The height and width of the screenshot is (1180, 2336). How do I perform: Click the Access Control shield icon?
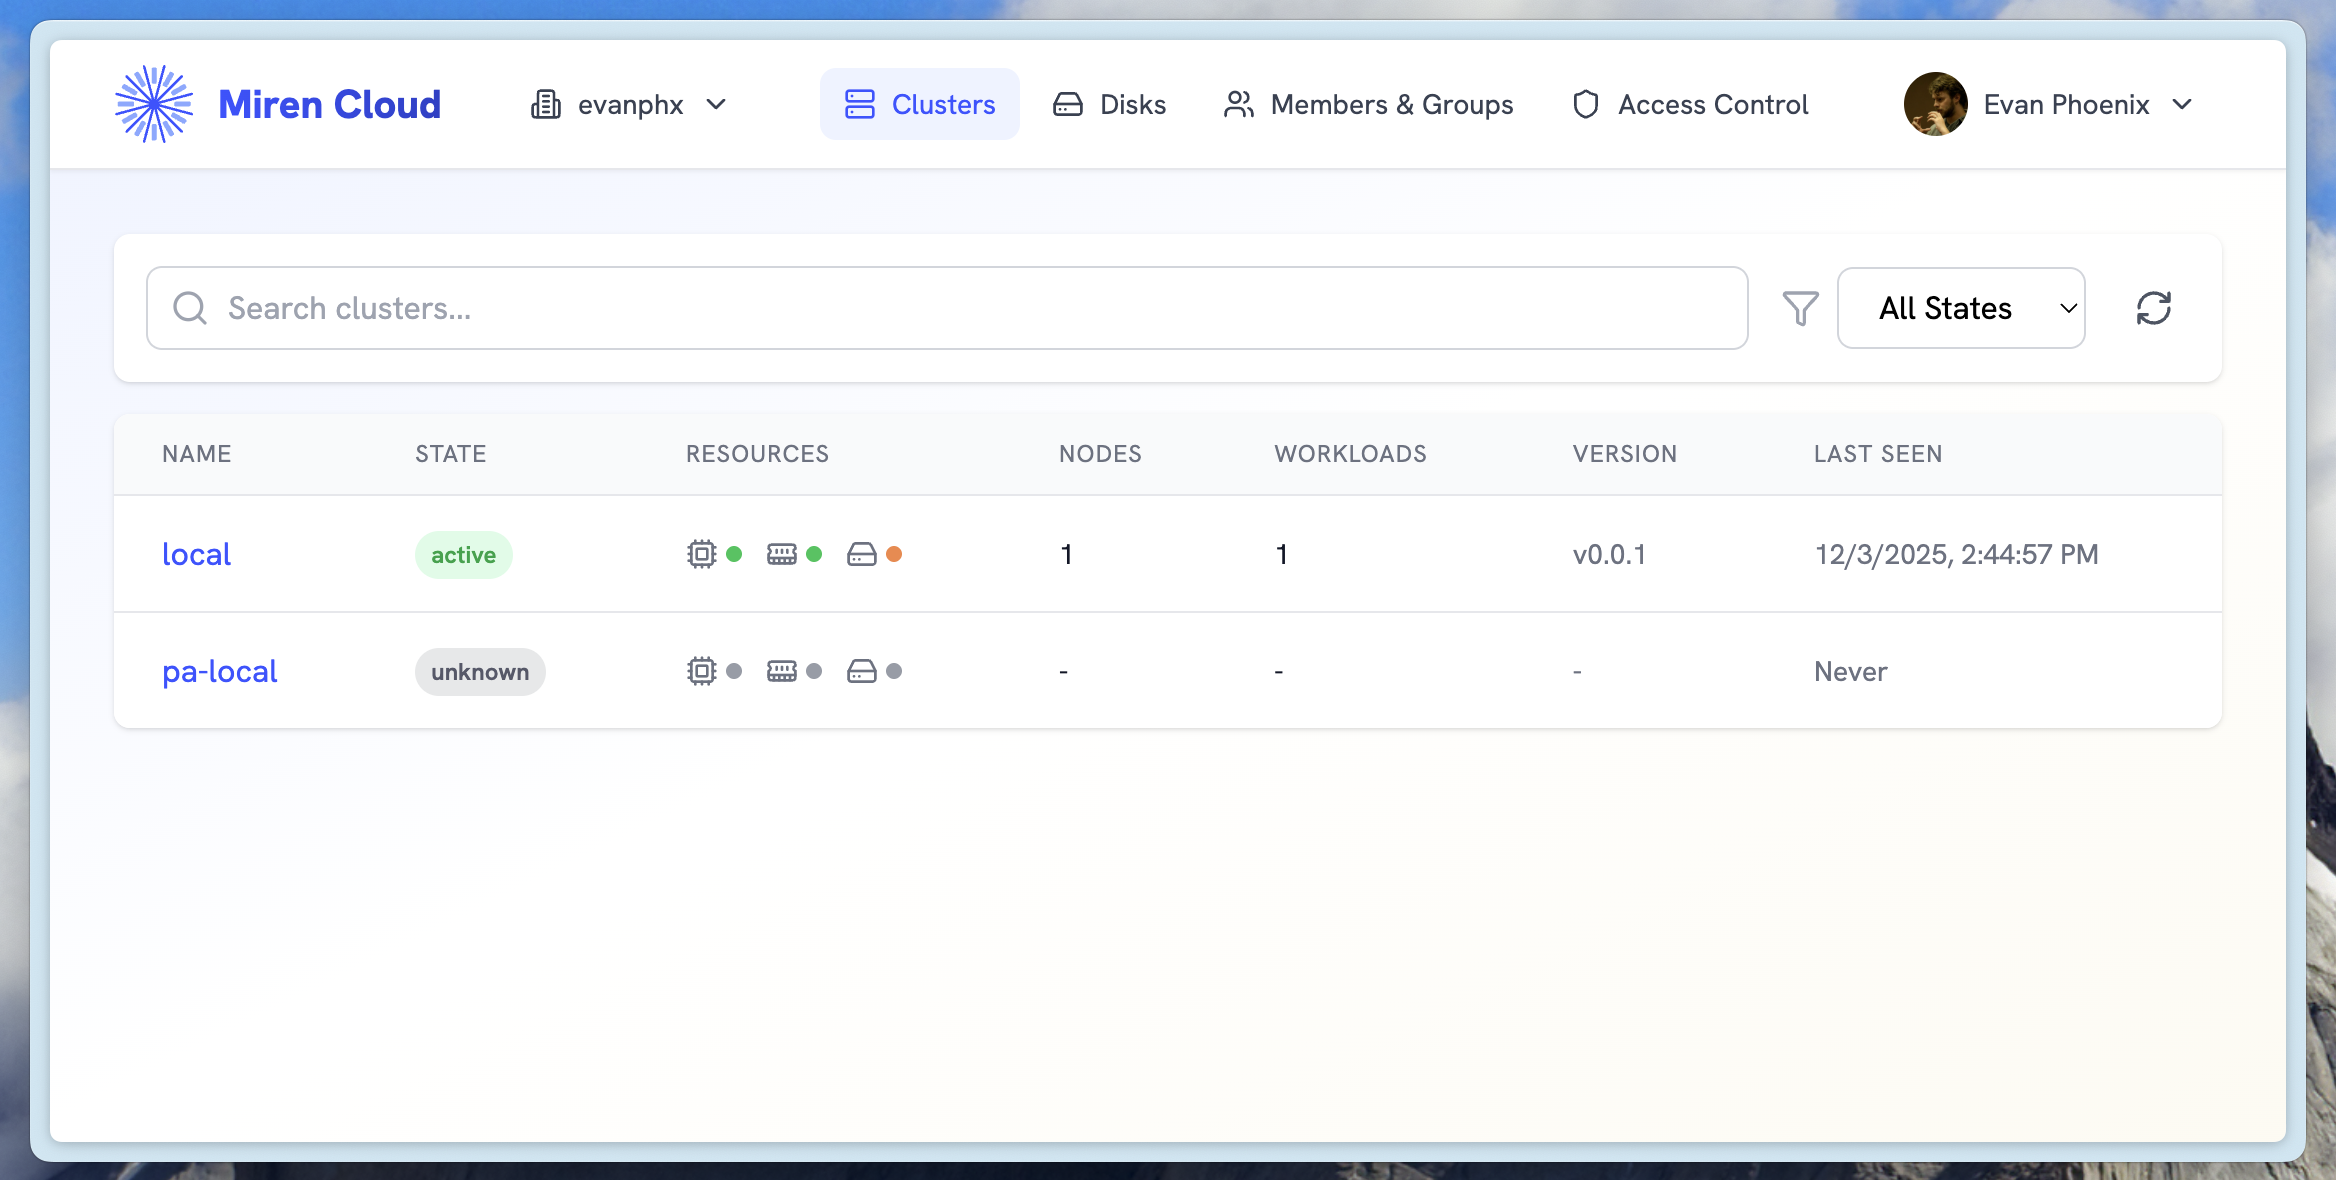click(x=1585, y=103)
